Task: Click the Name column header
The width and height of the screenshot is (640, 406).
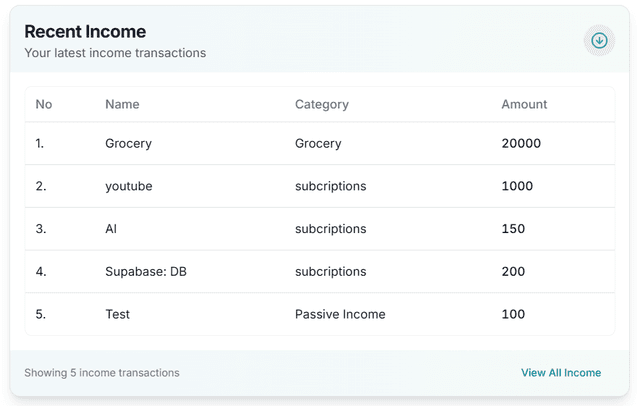Action: [122, 104]
